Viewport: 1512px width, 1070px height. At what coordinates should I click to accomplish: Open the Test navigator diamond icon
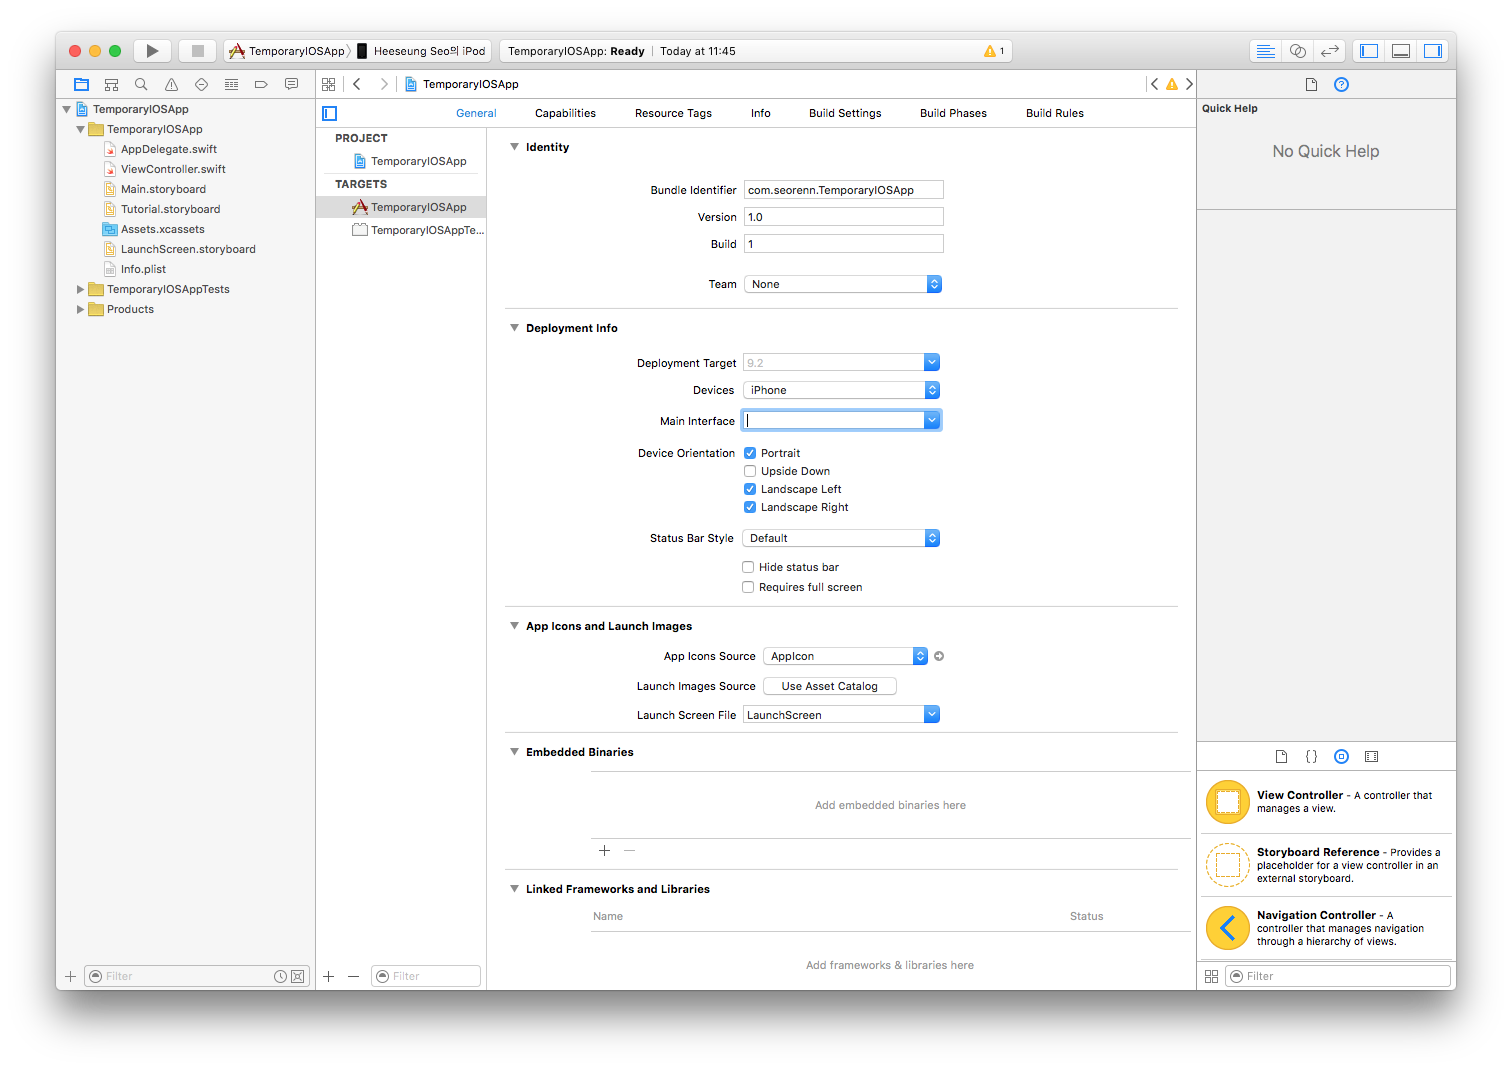coord(201,84)
